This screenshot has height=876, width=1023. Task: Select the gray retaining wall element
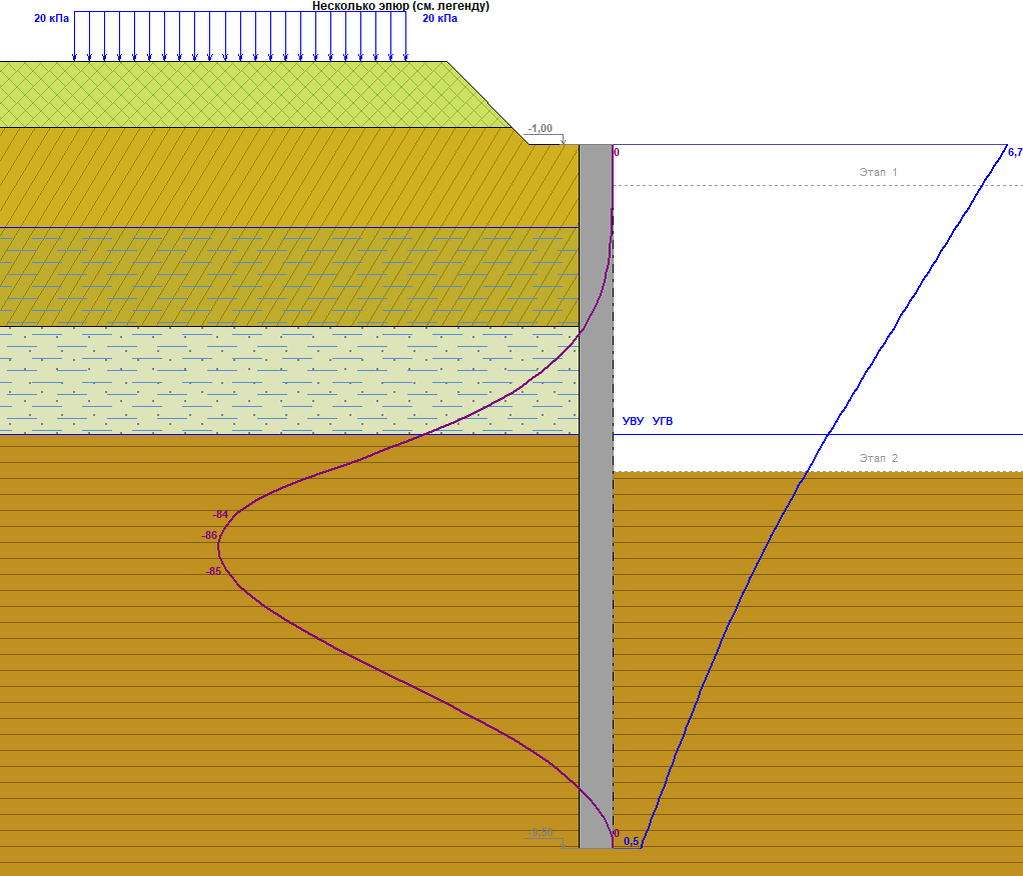(x=596, y=496)
